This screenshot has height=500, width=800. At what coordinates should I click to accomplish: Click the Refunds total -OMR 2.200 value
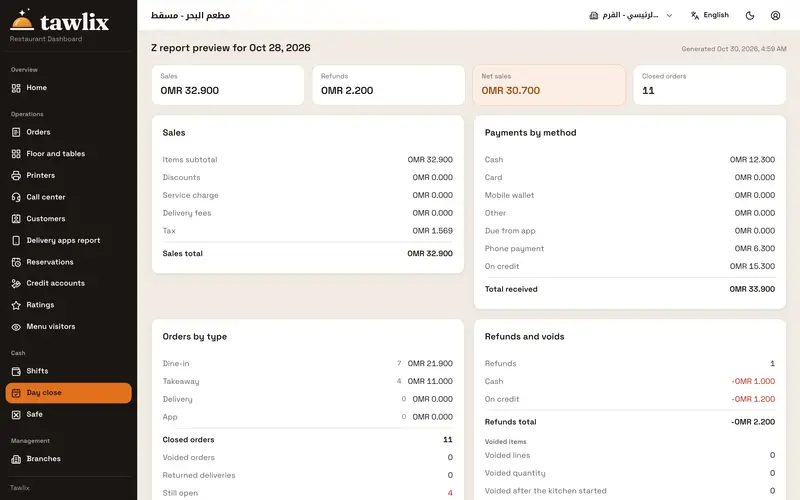pyautogui.click(x=753, y=422)
